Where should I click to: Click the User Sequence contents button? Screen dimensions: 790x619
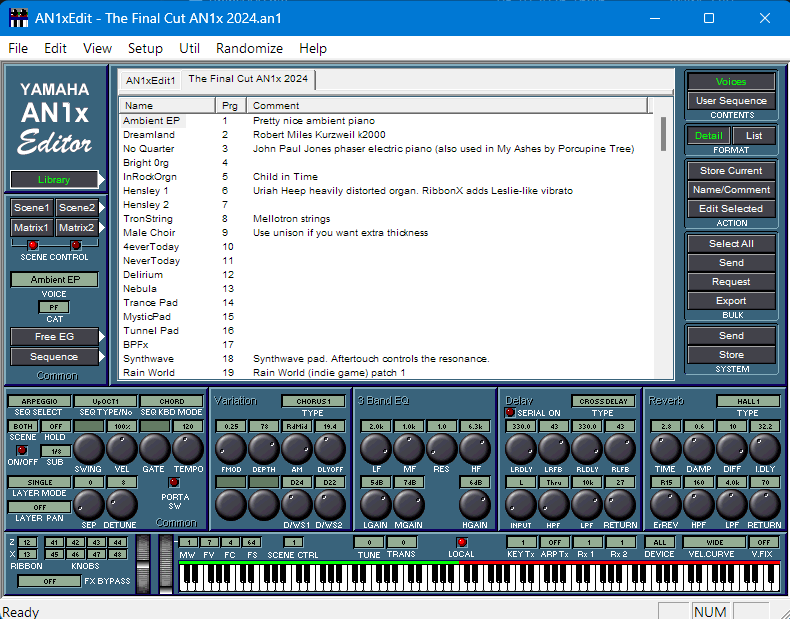pyautogui.click(x=731, y=101)
